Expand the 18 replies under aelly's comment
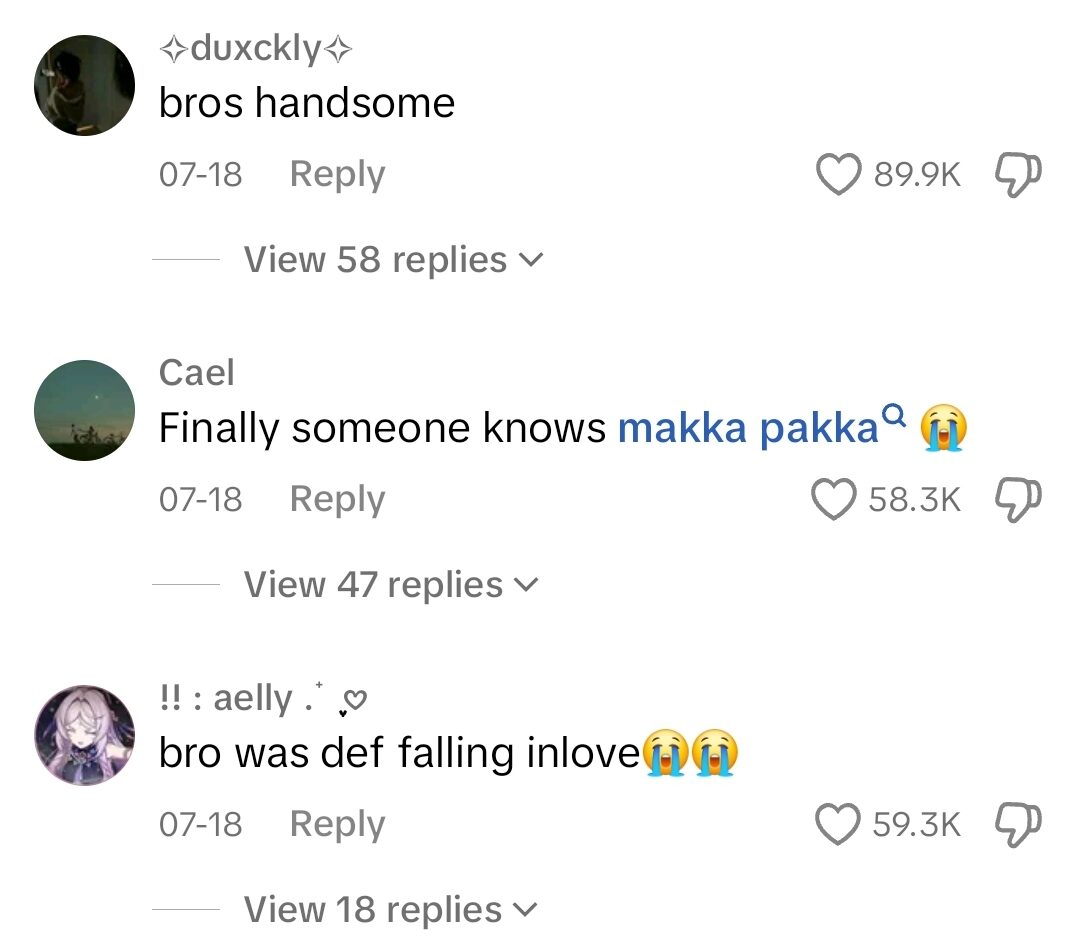The image size is (1080, 950). (385, 909)
